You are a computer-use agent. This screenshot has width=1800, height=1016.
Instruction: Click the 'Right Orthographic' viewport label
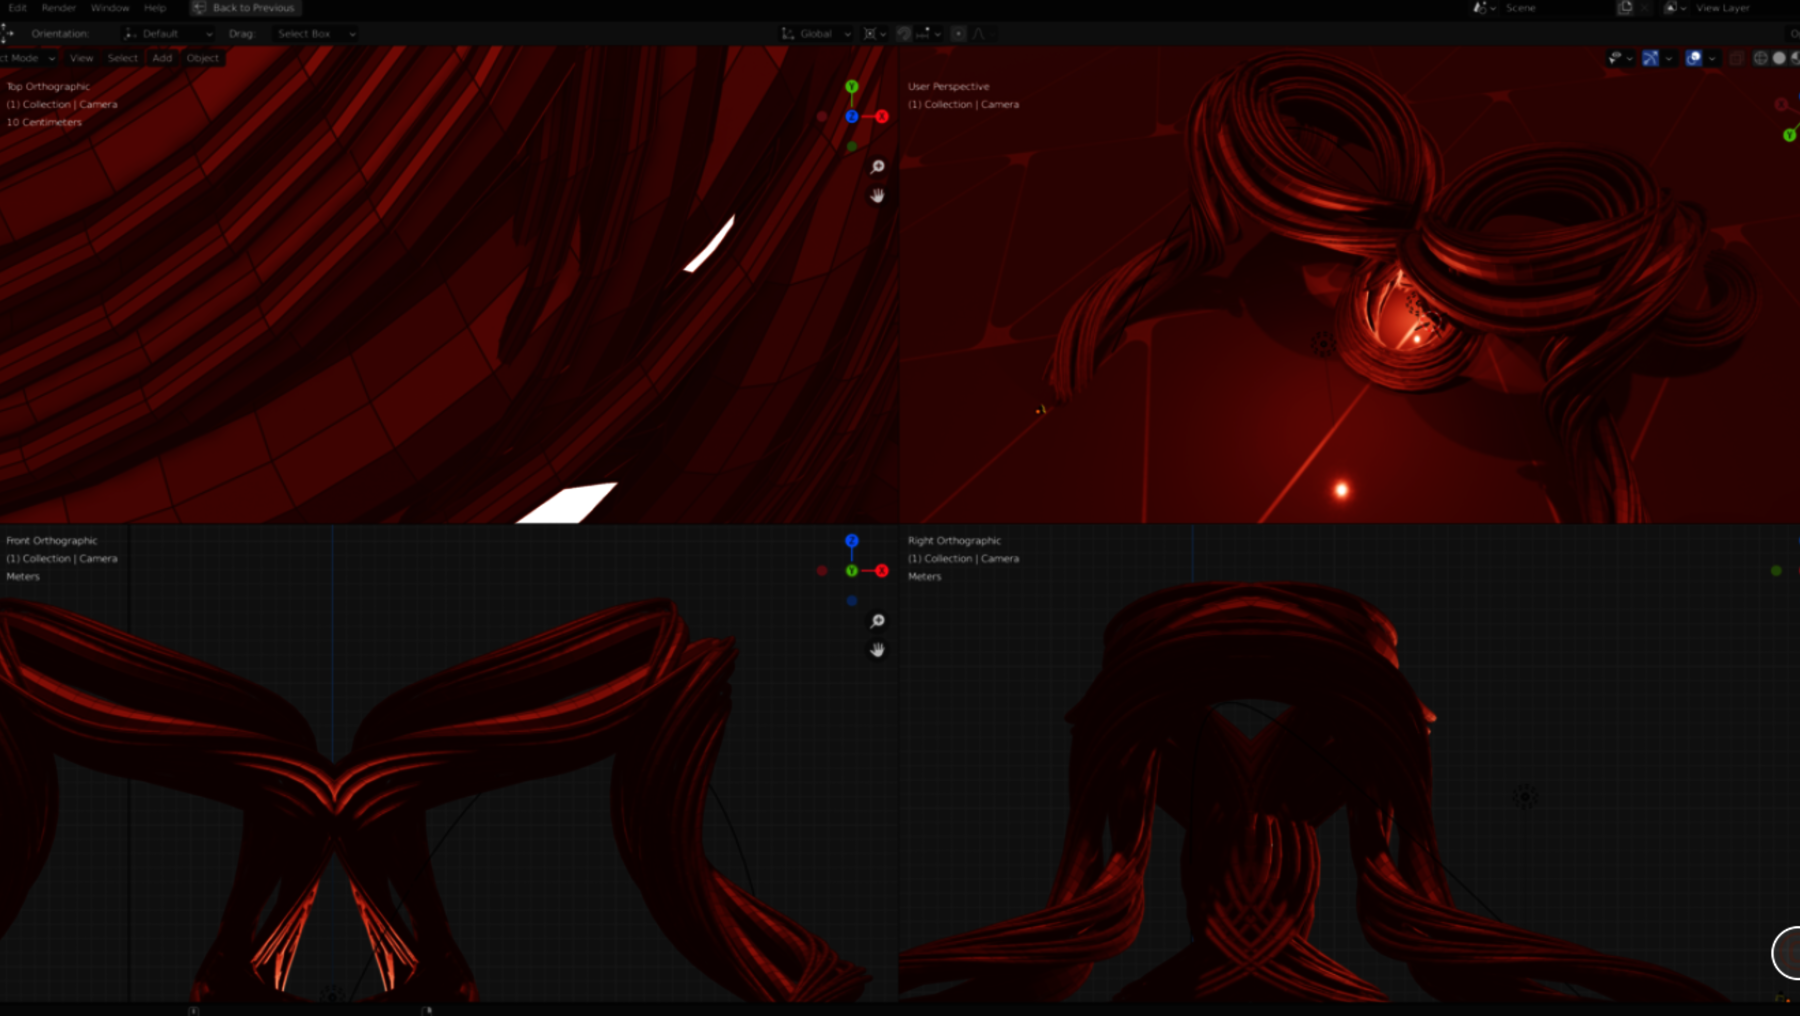[954, 541]
